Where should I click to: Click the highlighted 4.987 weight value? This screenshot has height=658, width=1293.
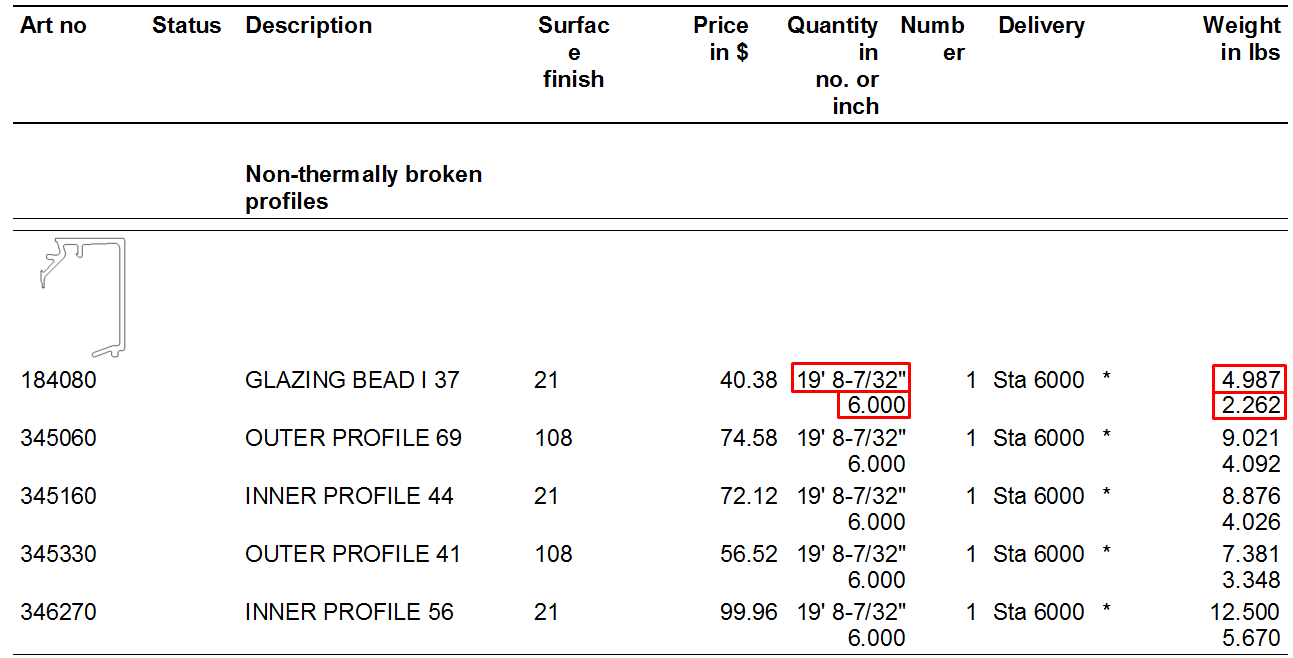point(1249,380)
